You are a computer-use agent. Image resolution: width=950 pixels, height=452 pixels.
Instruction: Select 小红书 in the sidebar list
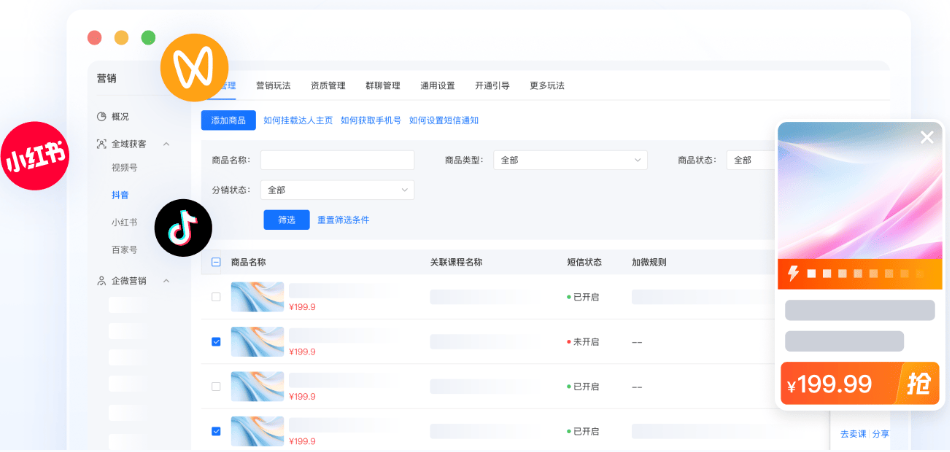coord(124,222)
